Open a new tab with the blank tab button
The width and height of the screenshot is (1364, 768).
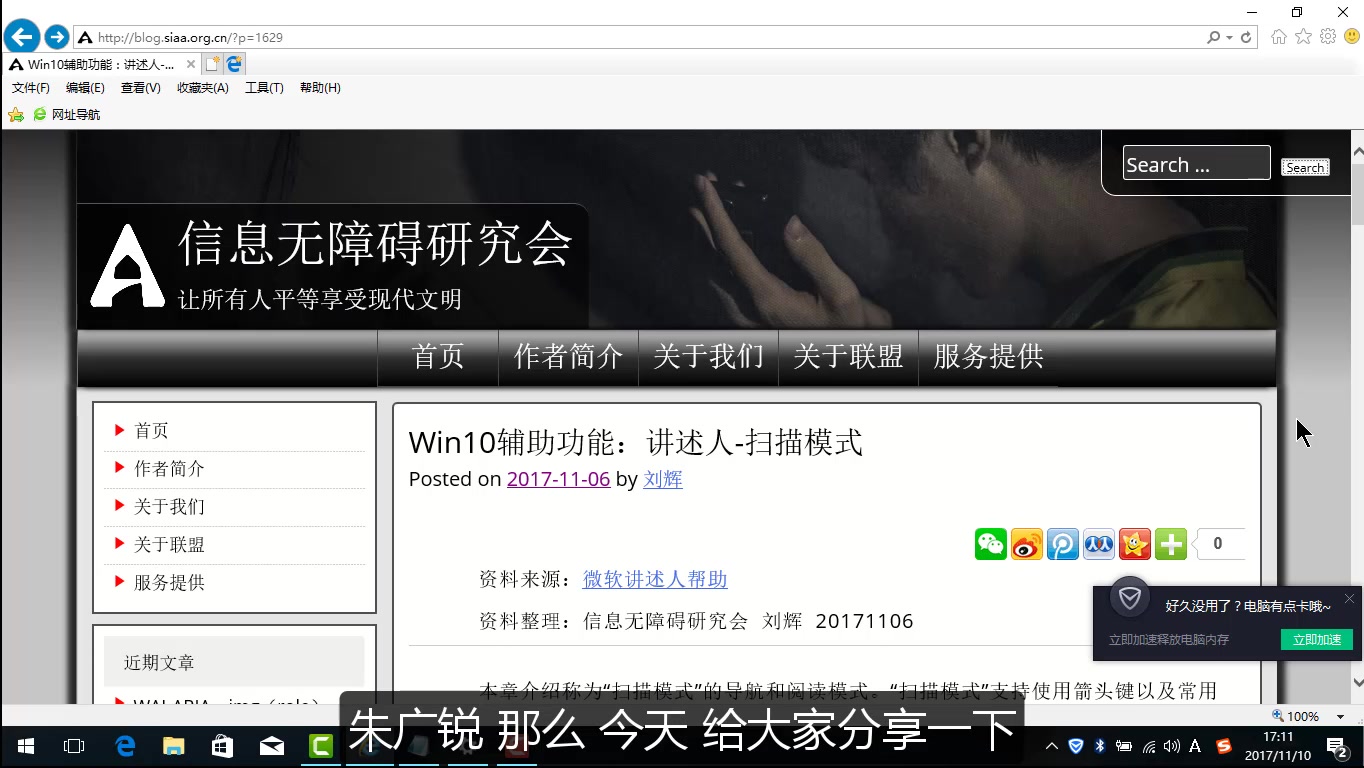(212, 64)
